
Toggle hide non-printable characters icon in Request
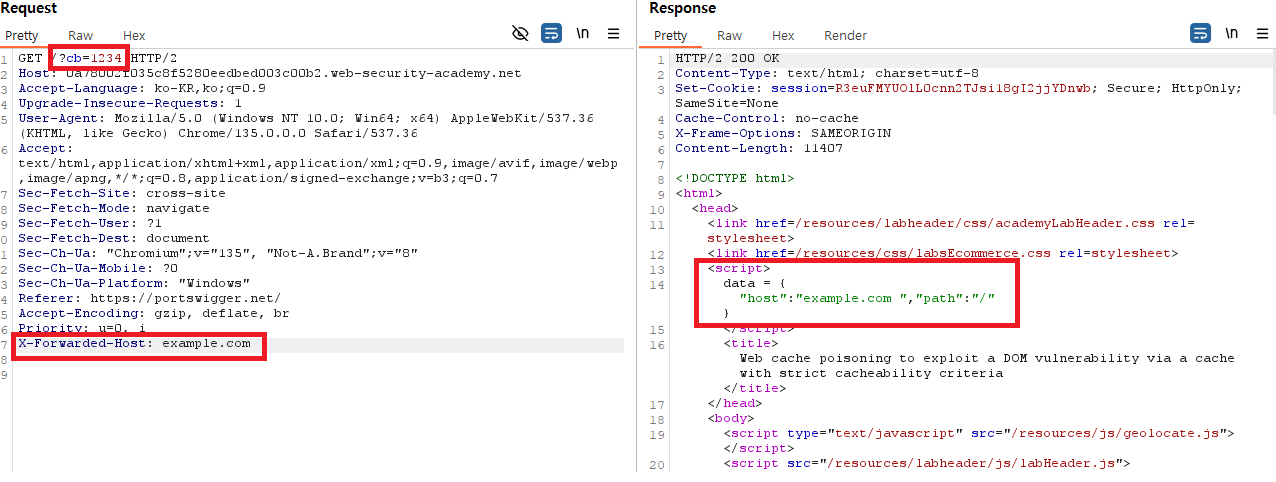pyautogui.click(x=520, y=33)
